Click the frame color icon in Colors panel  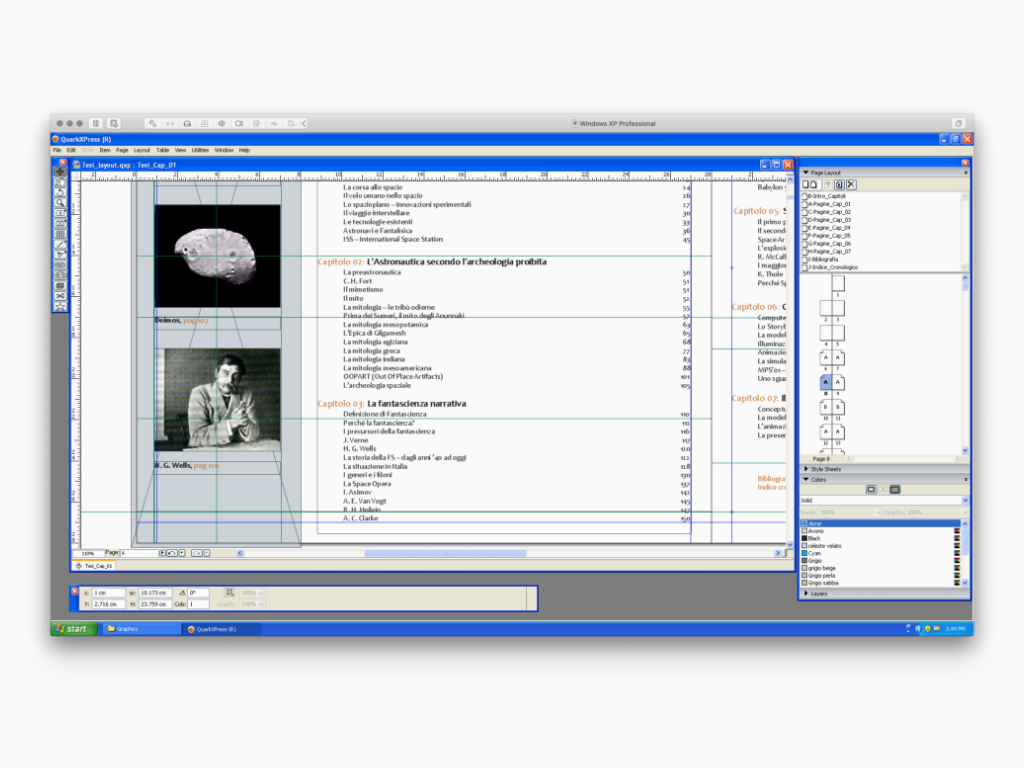click(871, 490)
